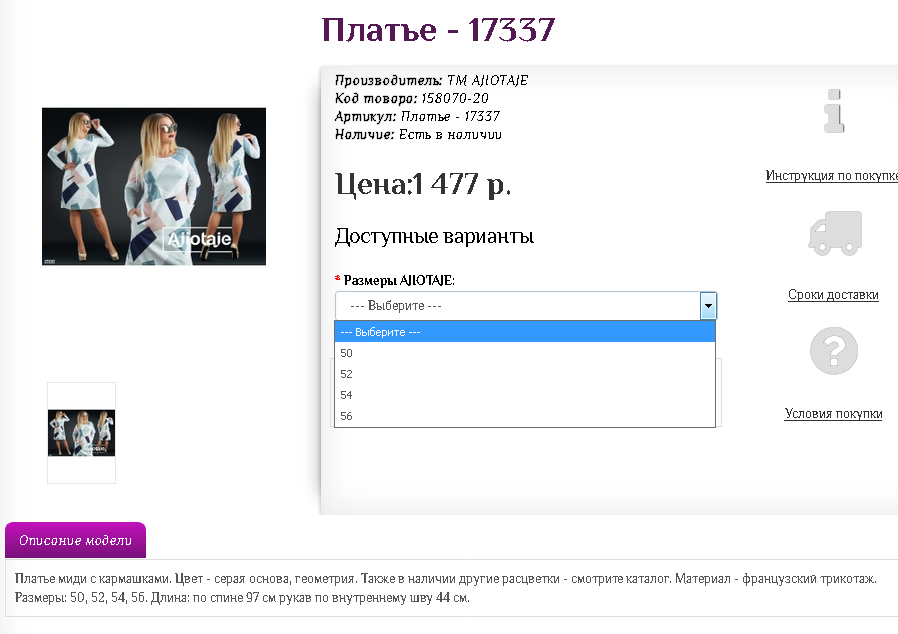
Task: Click the delivery truck icon
Action: tap(834, 232)
